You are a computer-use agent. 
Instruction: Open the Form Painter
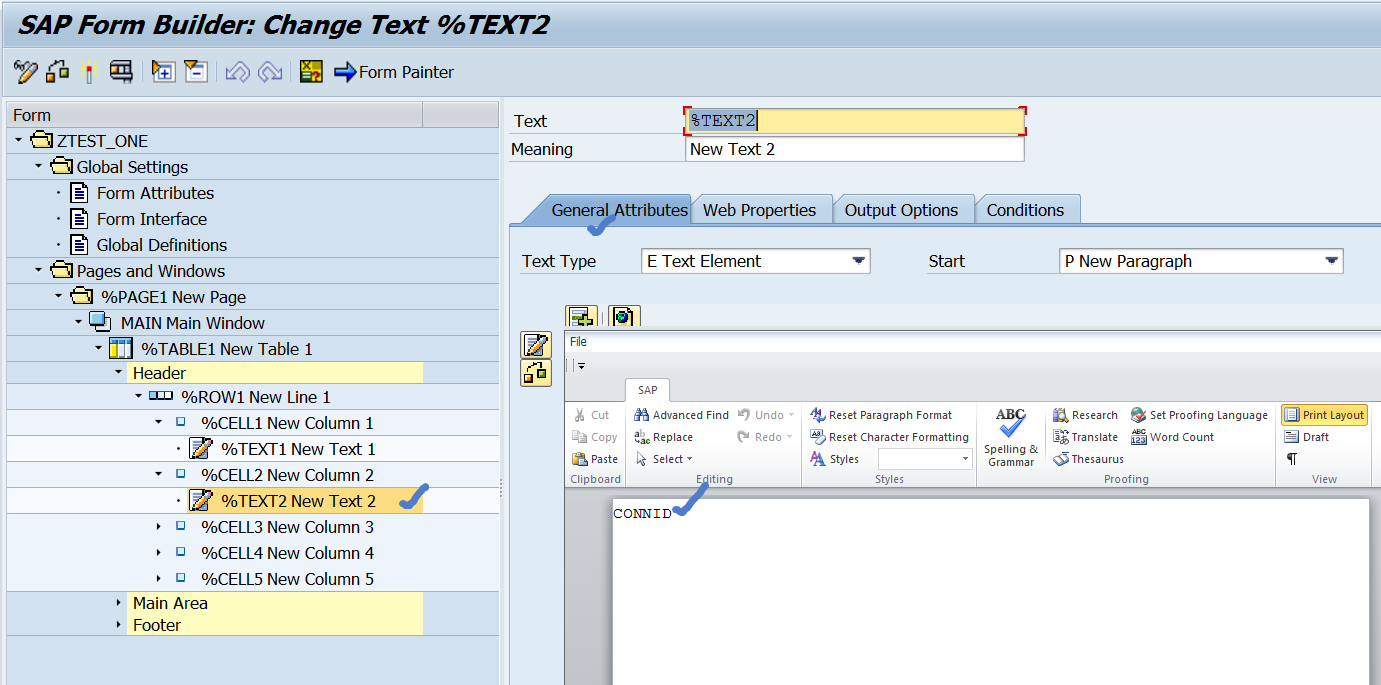(x=394, y=72)
